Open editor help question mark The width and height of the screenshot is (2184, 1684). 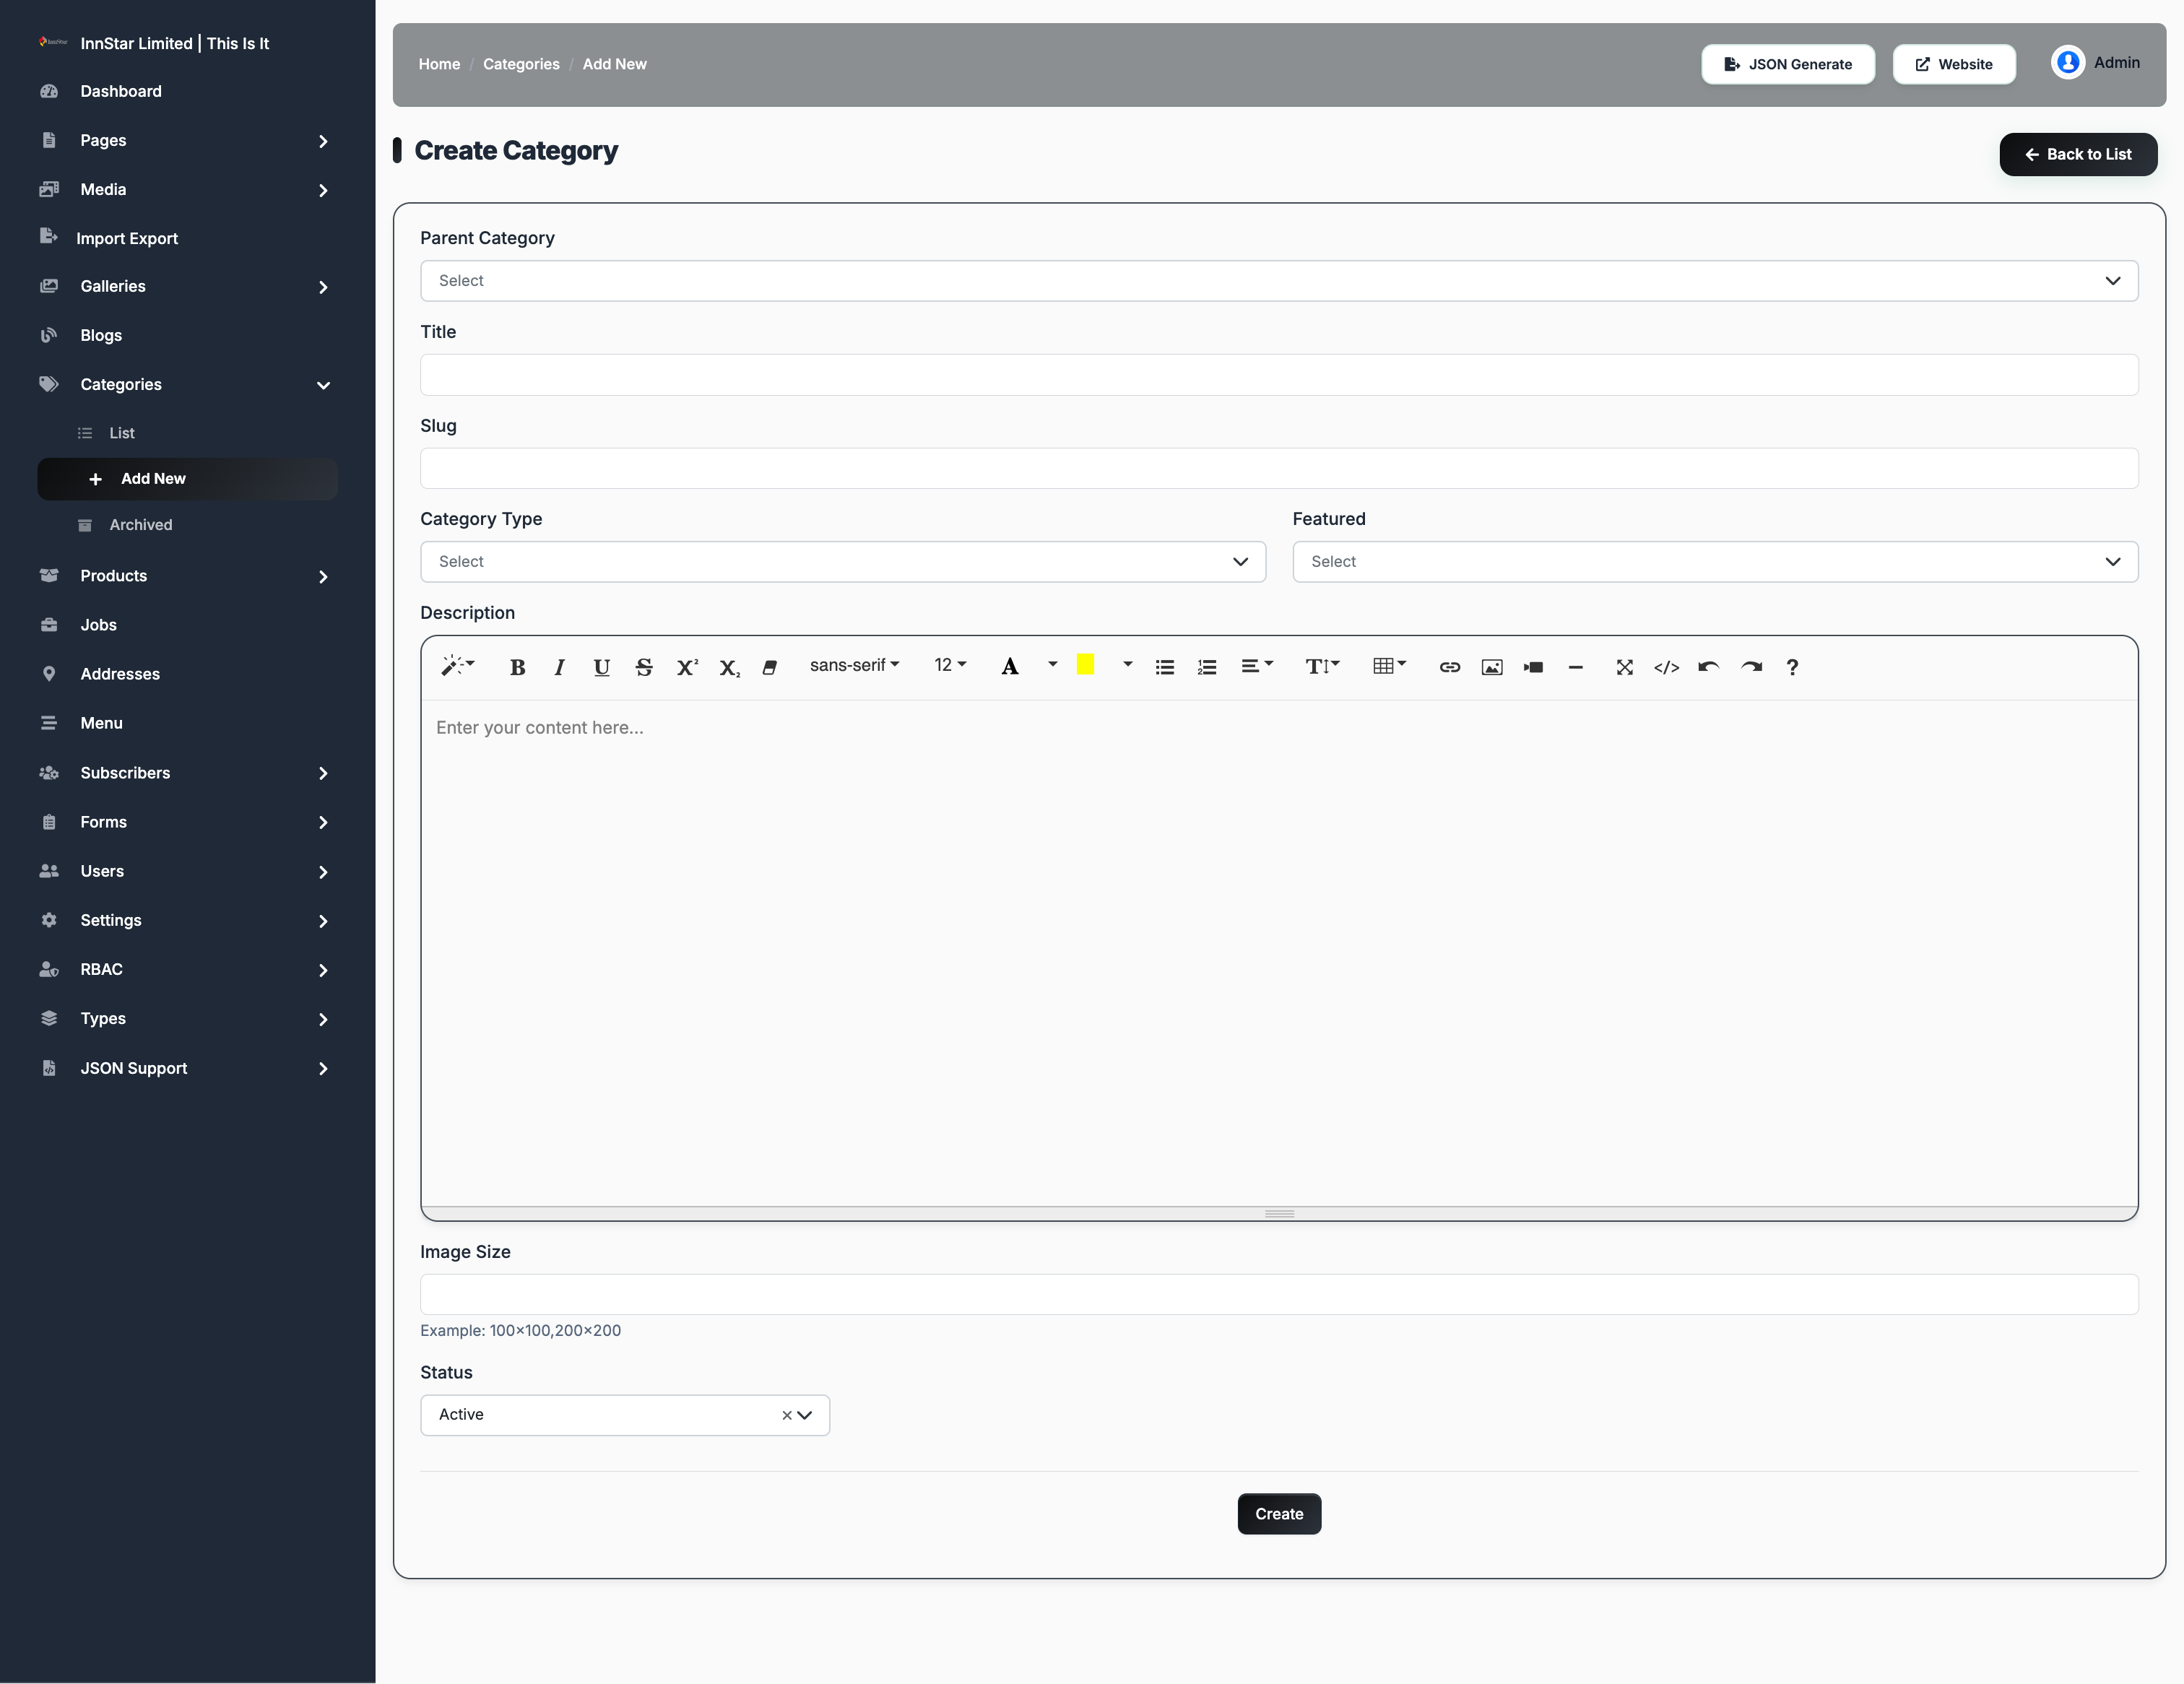(1792, 667)
